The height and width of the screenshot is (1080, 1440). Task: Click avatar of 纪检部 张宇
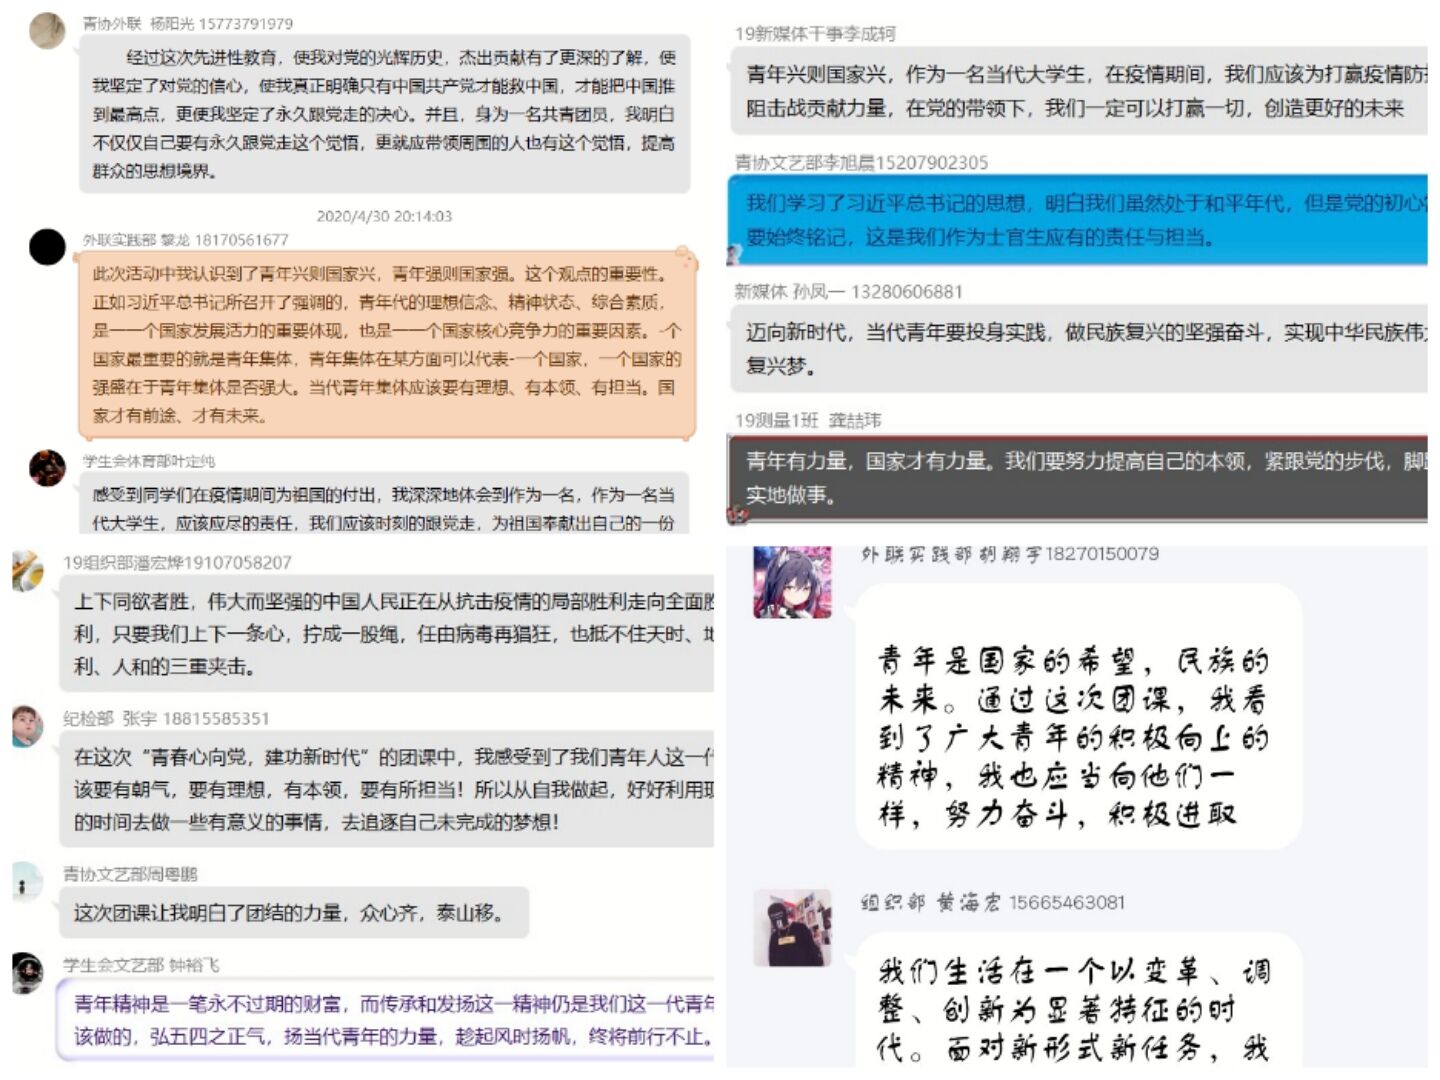click(27, 727)
